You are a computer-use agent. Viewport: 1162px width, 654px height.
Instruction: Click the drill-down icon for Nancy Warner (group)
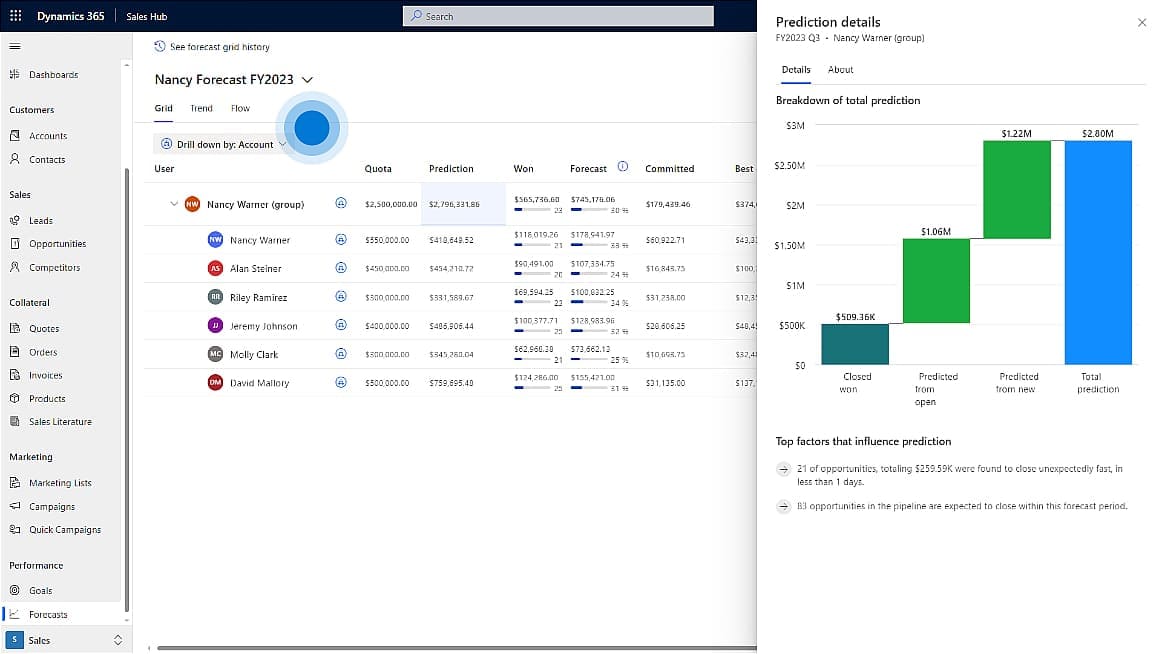pyautogui.click(x=341, y=203)
